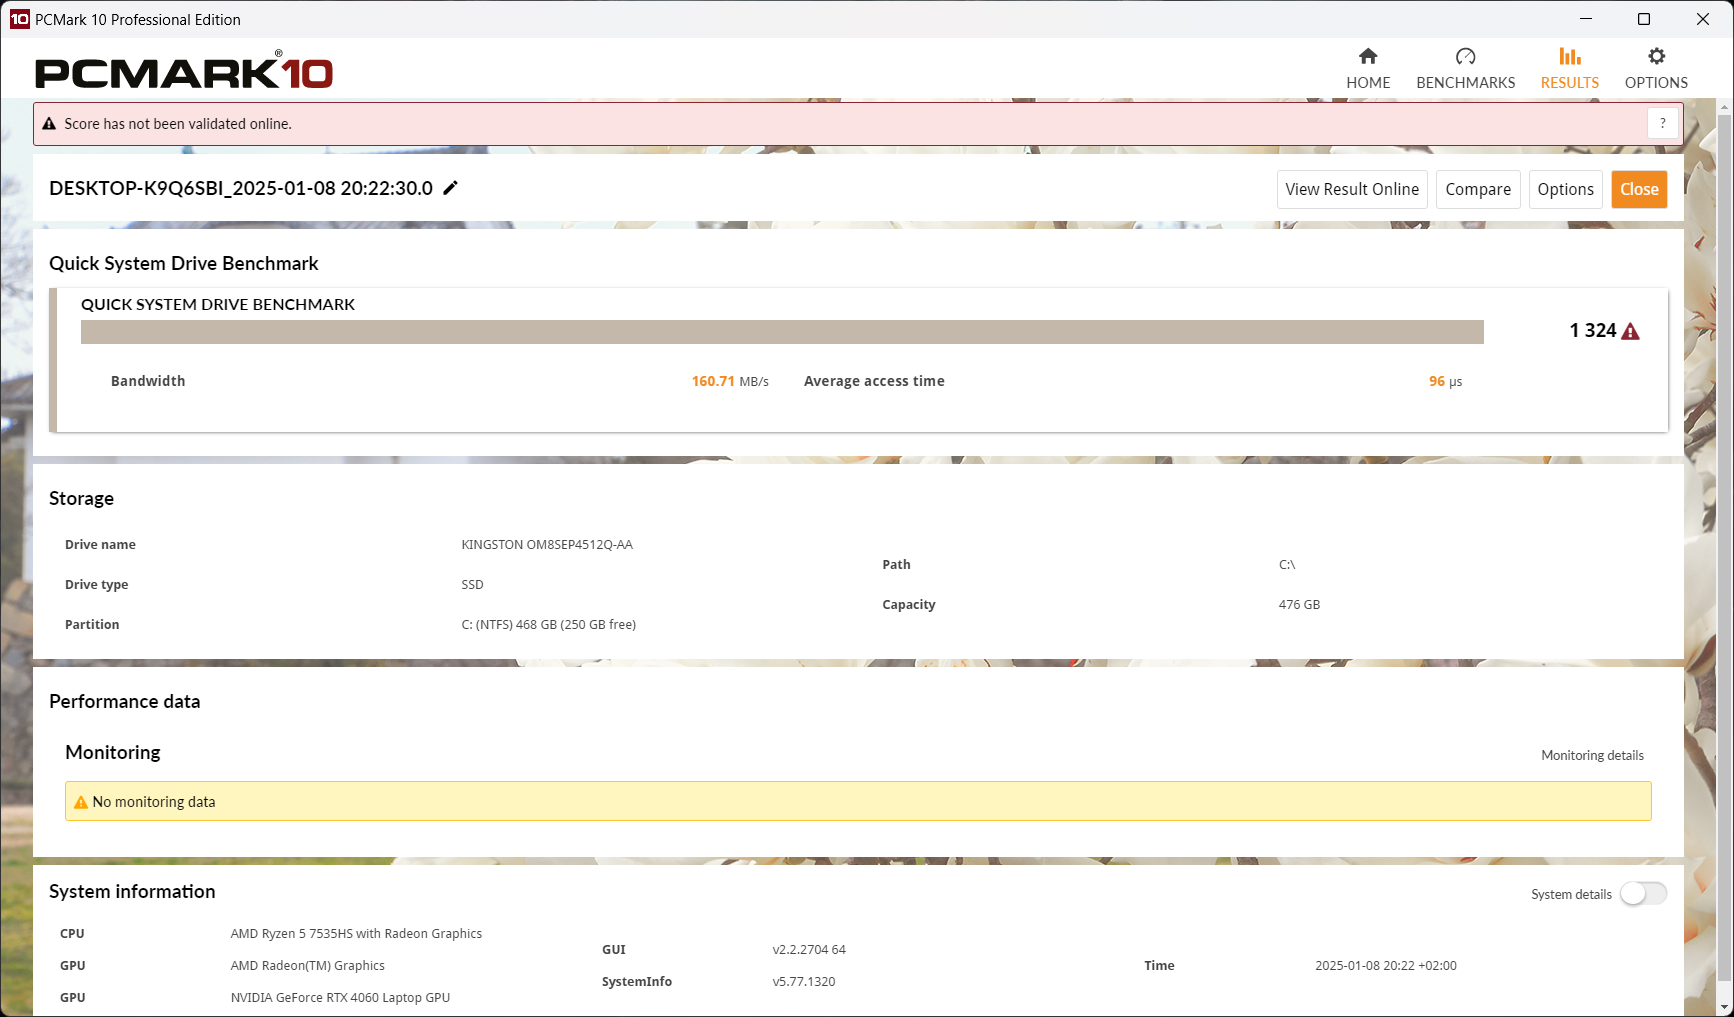
Task: Click the 'Score has not been validated online.' message
Action: pyautogui.click(x=178, y=124)
